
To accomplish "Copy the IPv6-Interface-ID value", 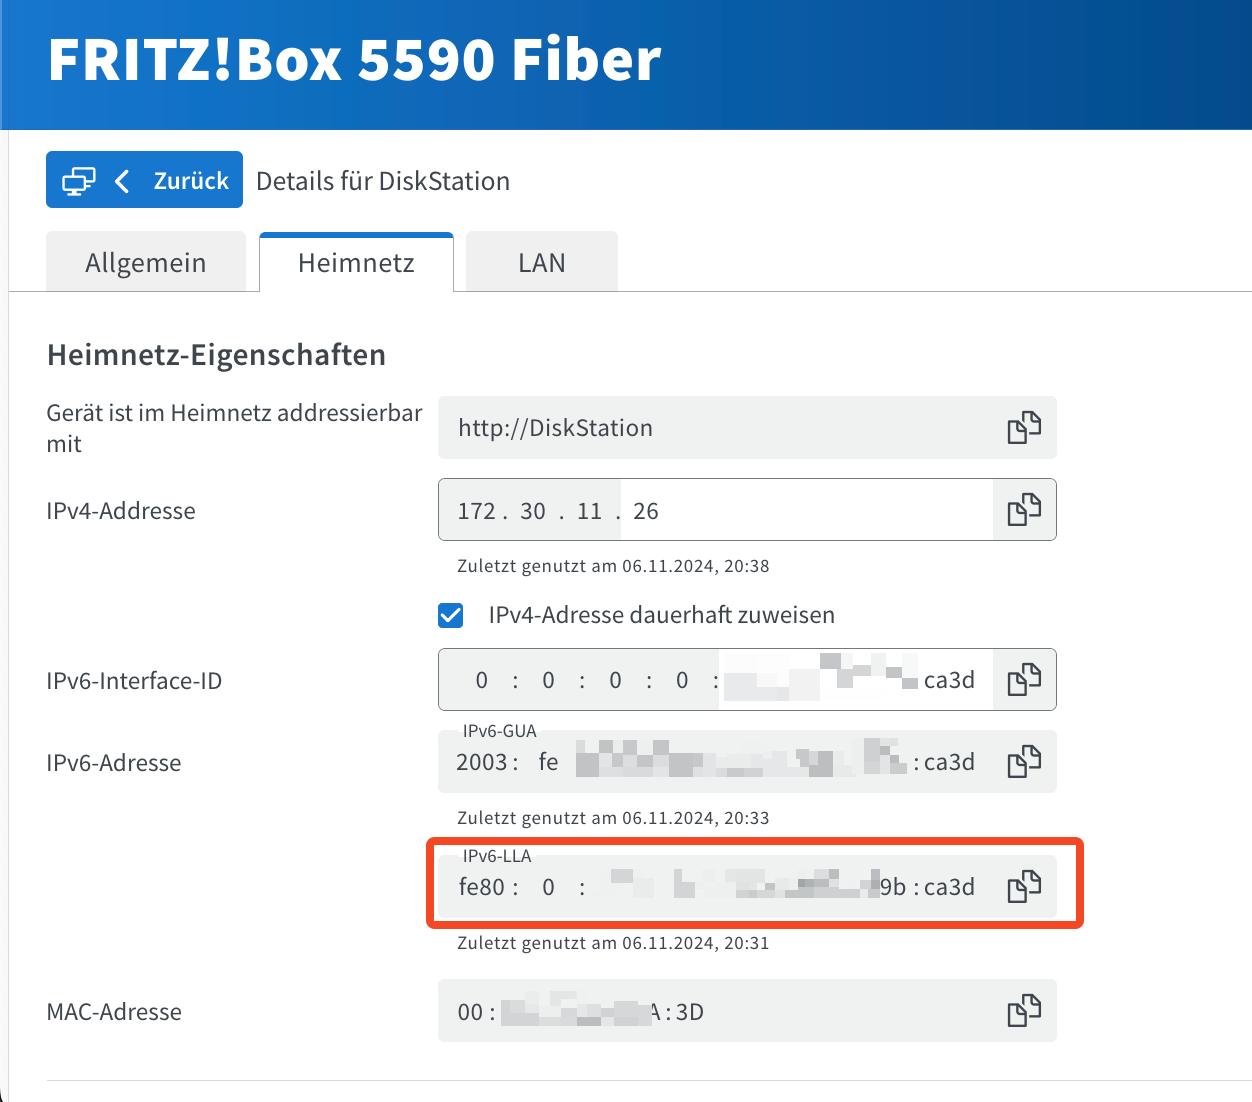I will click(x=1022, y=679).
